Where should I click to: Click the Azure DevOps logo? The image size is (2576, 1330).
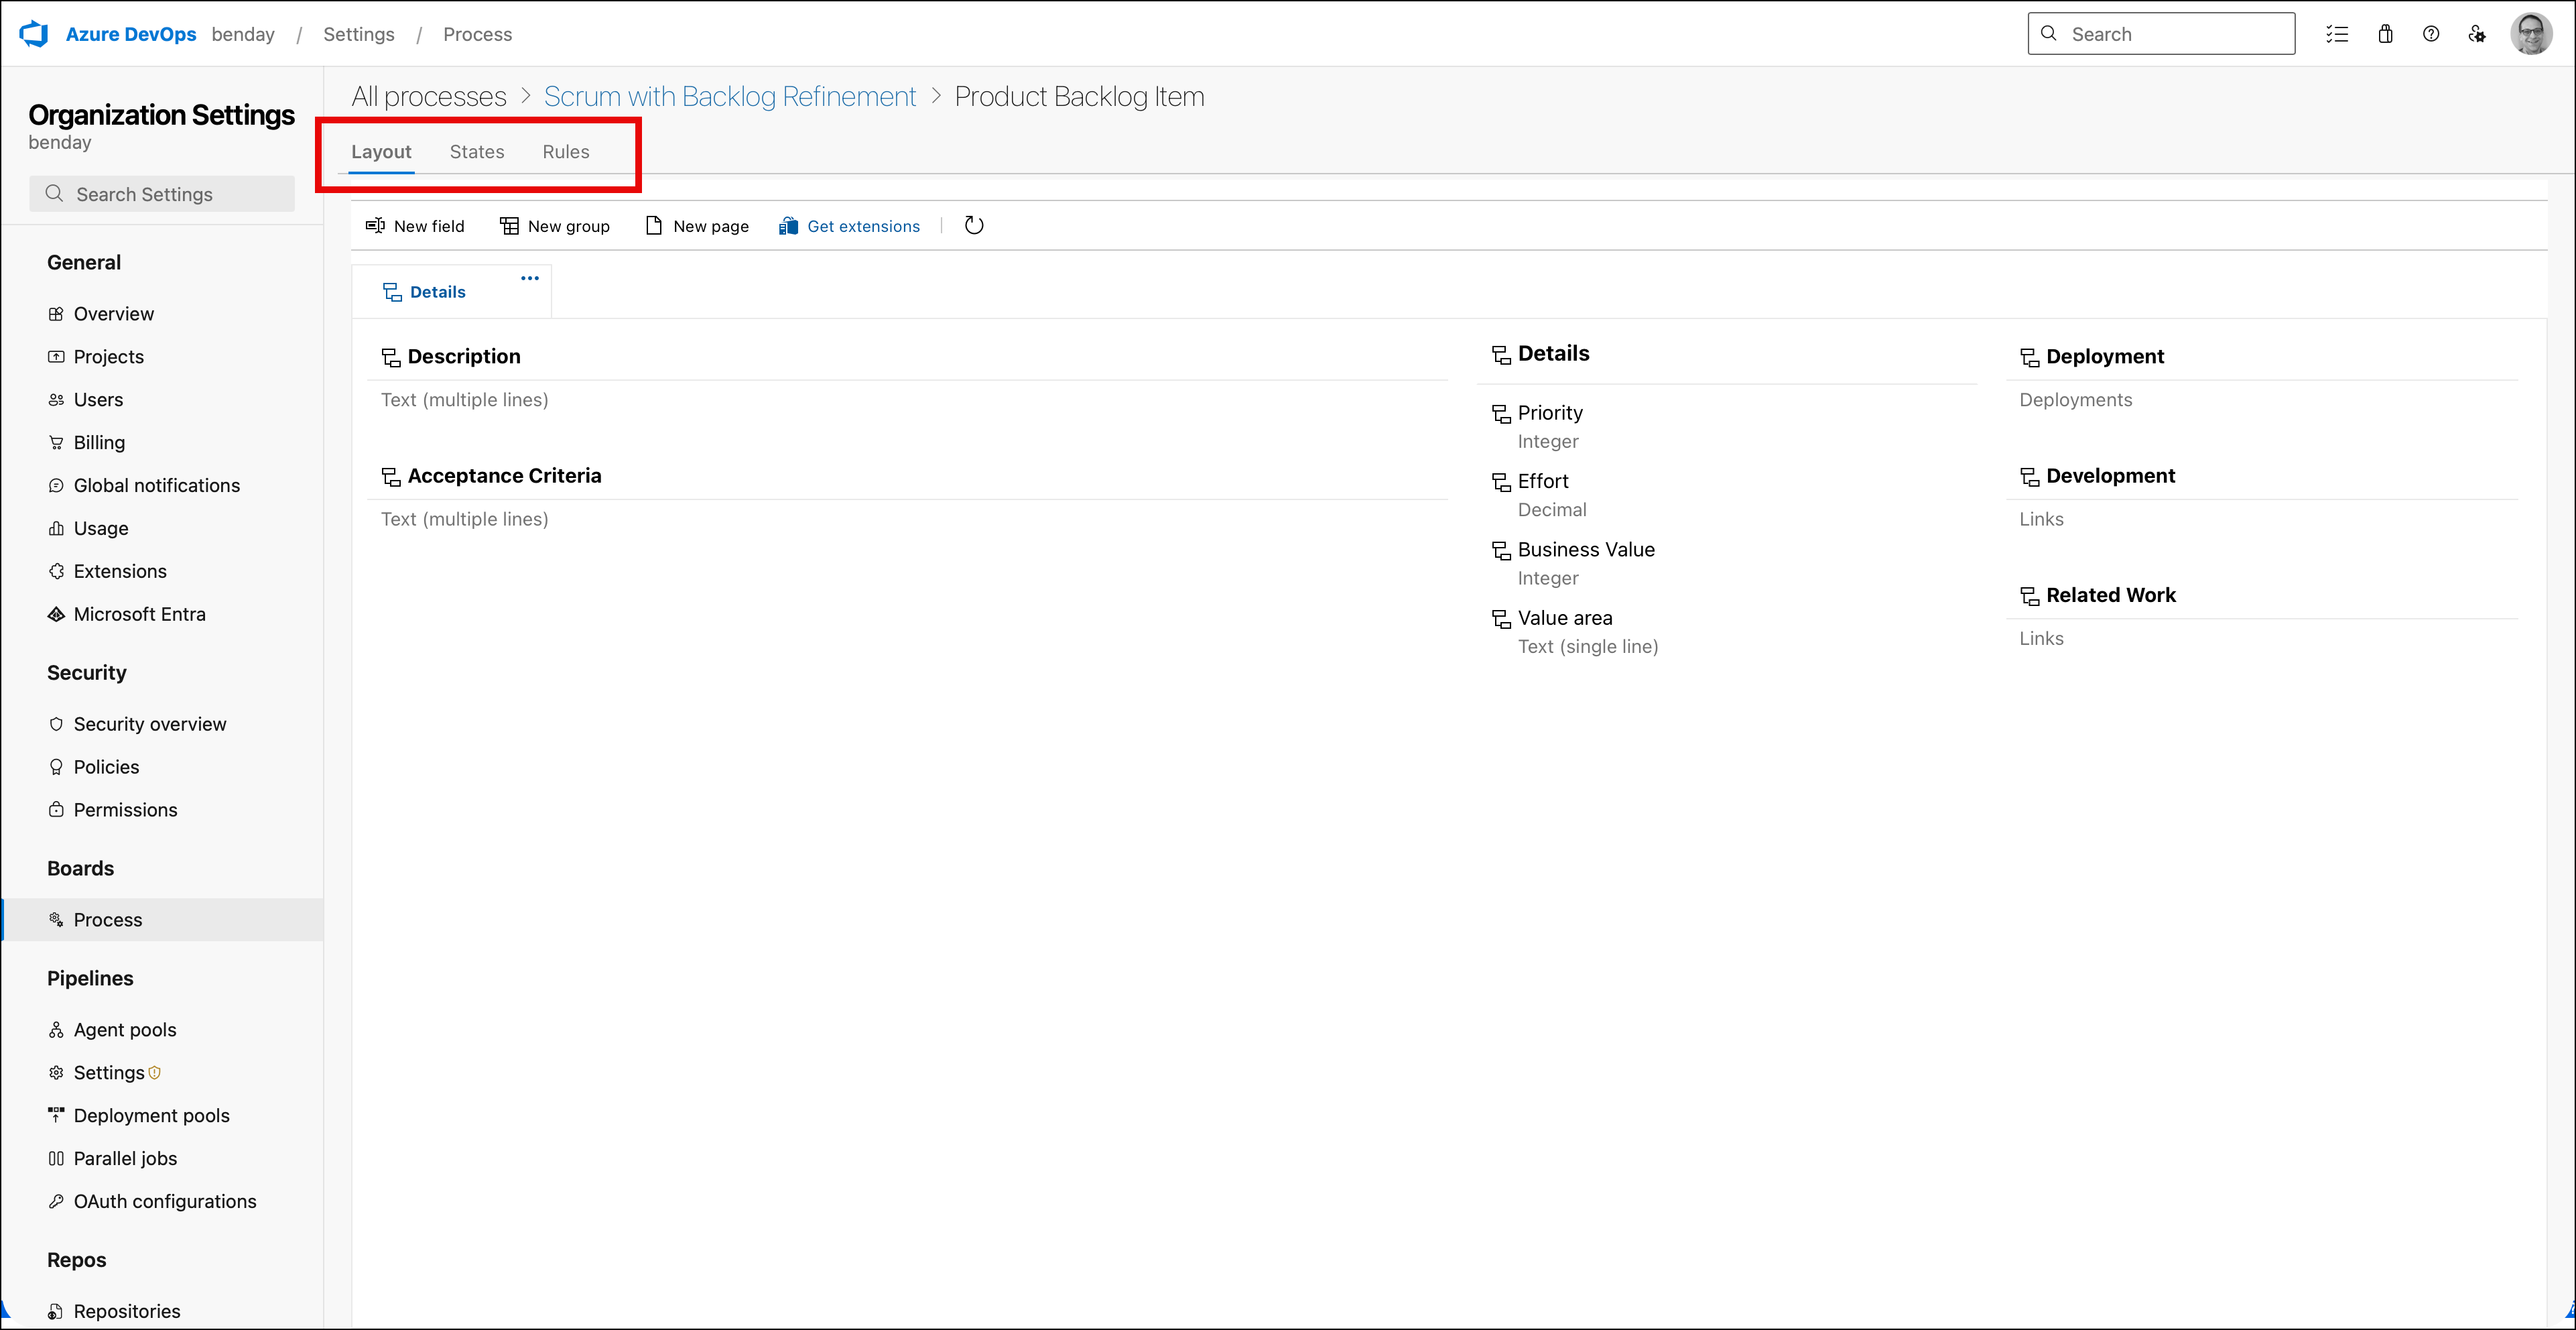pos(33,33)
